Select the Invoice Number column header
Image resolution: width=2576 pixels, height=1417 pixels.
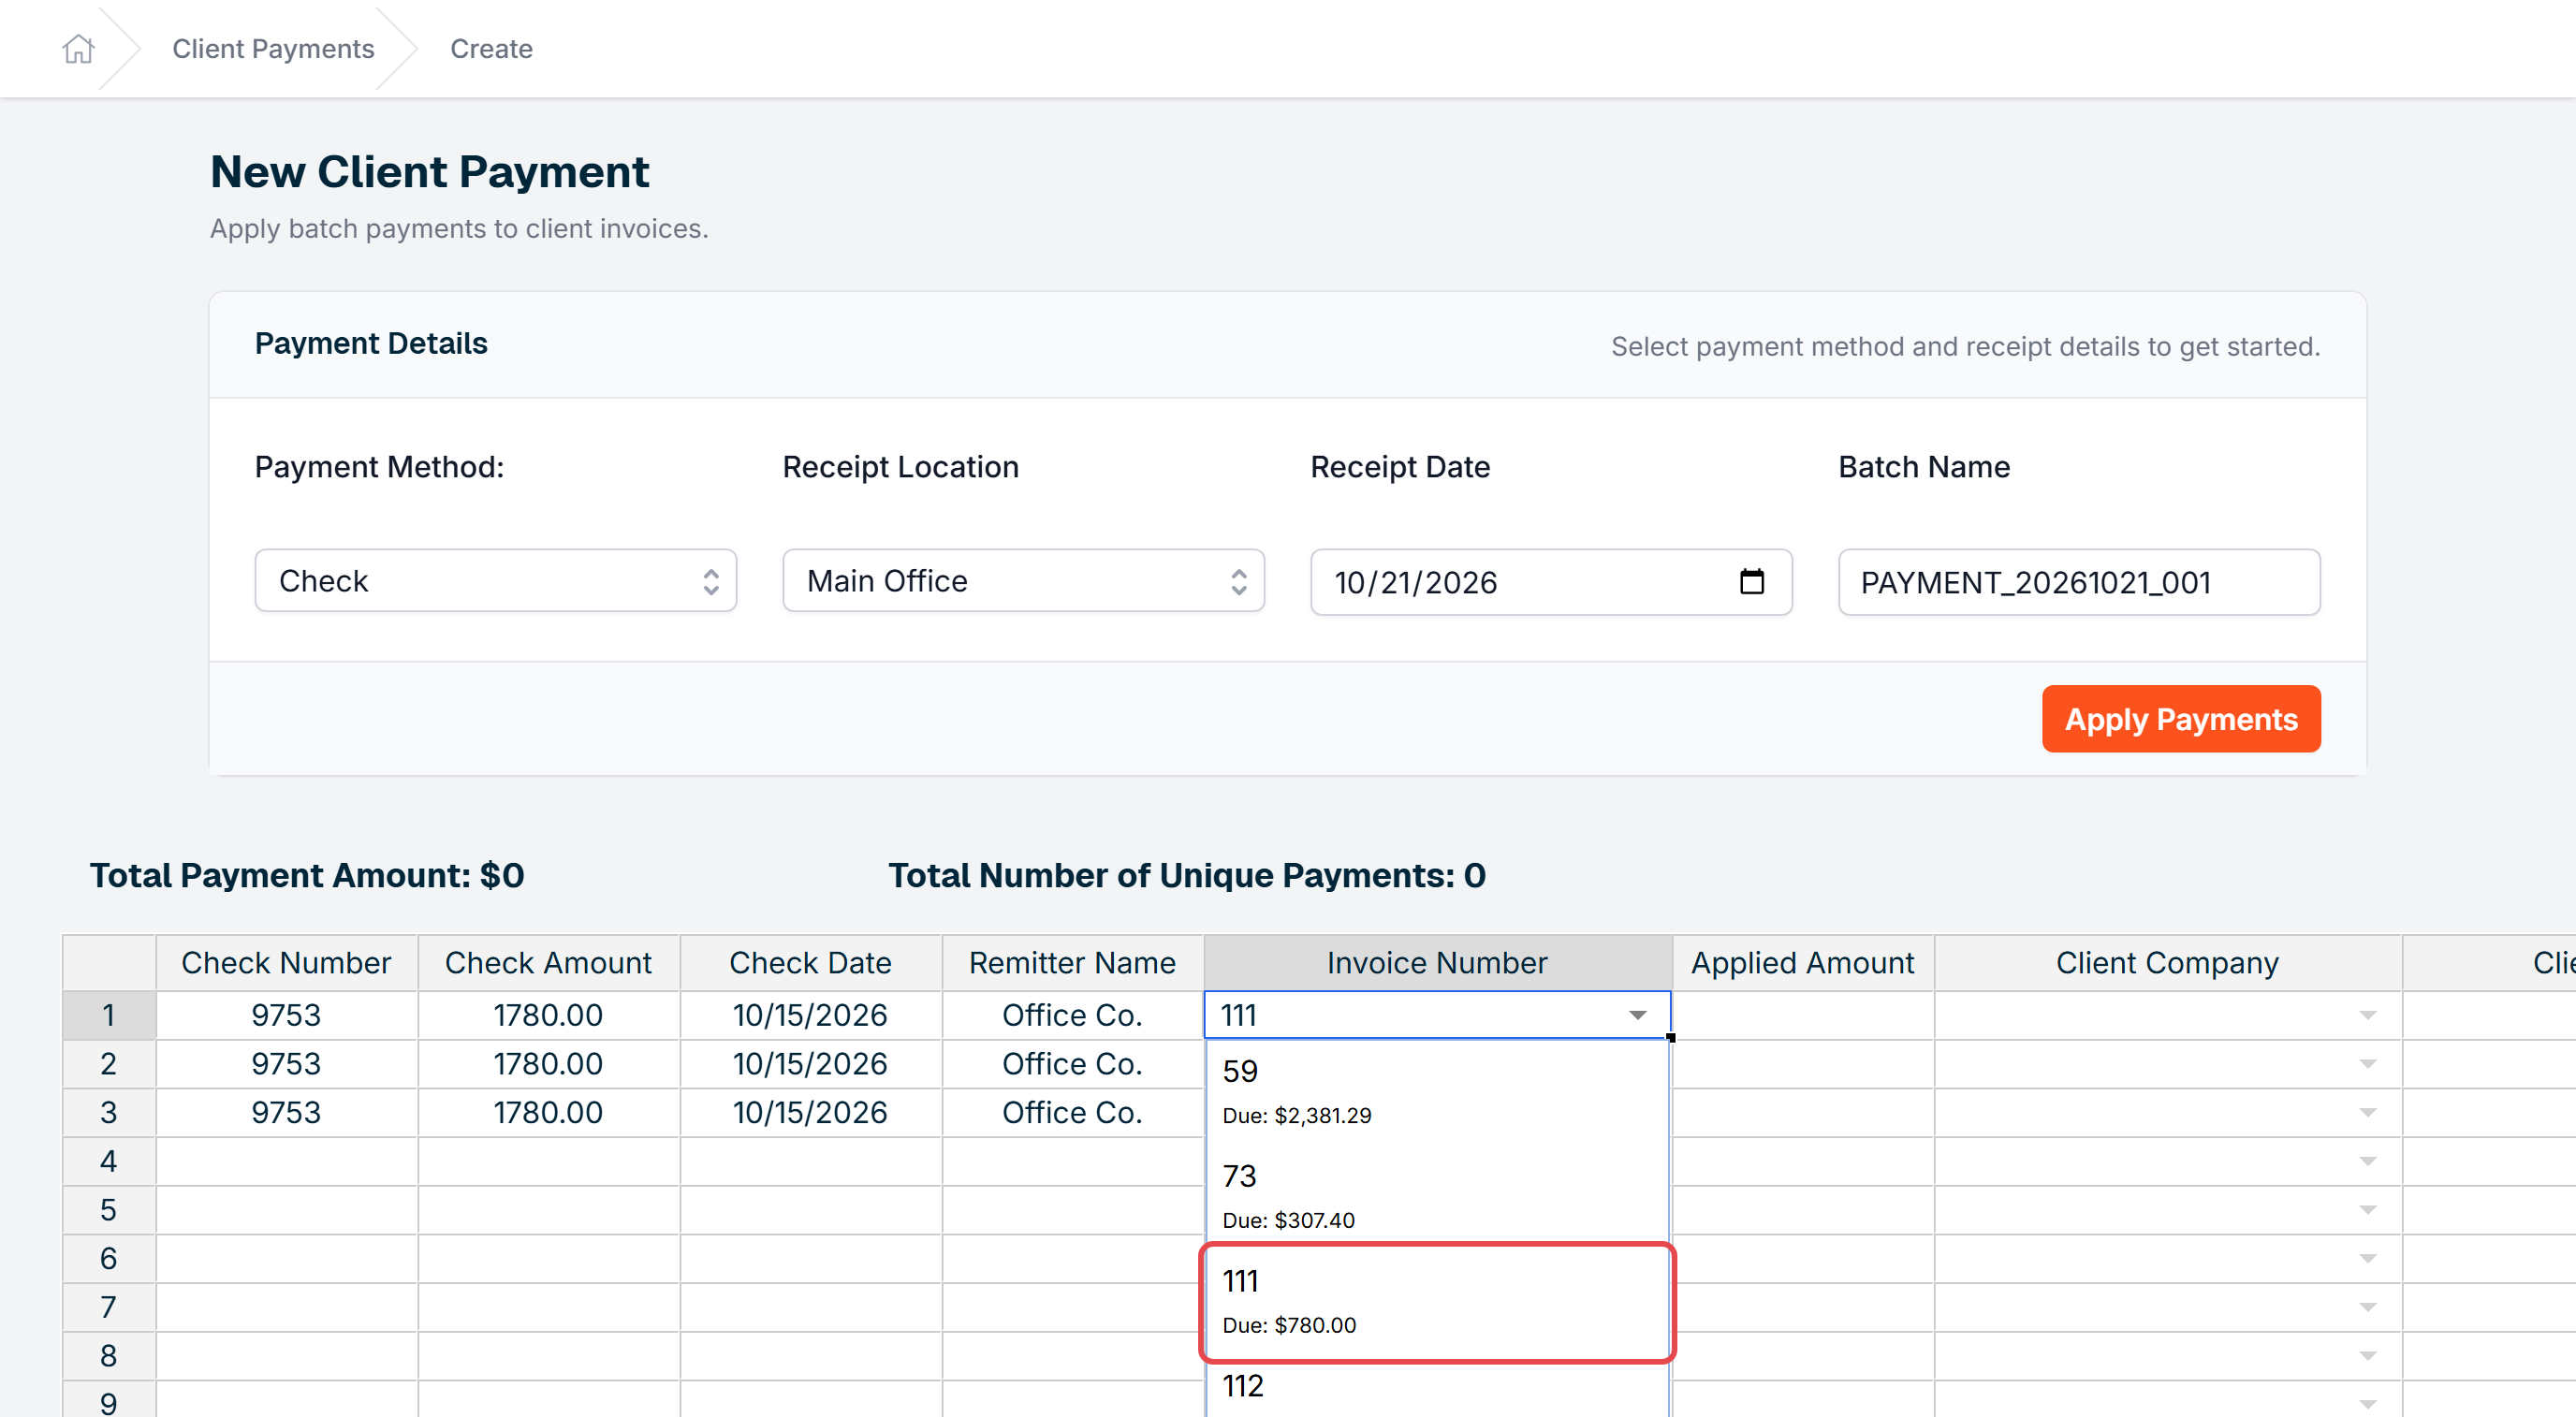pos(1437,962)
